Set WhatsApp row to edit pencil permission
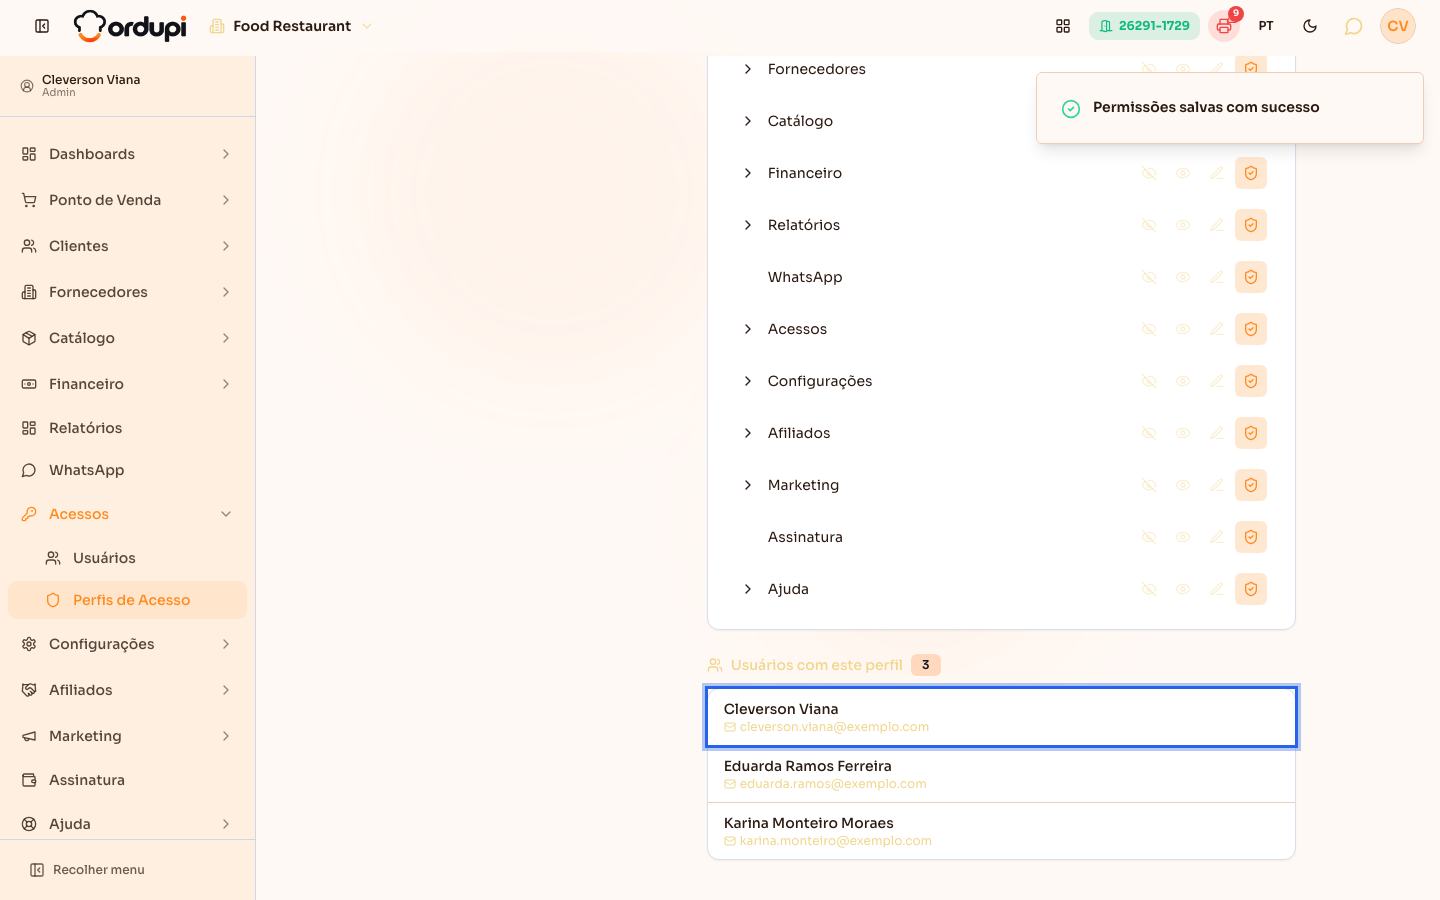This screenshot has height=900, width=1440. click(1217, 277)
